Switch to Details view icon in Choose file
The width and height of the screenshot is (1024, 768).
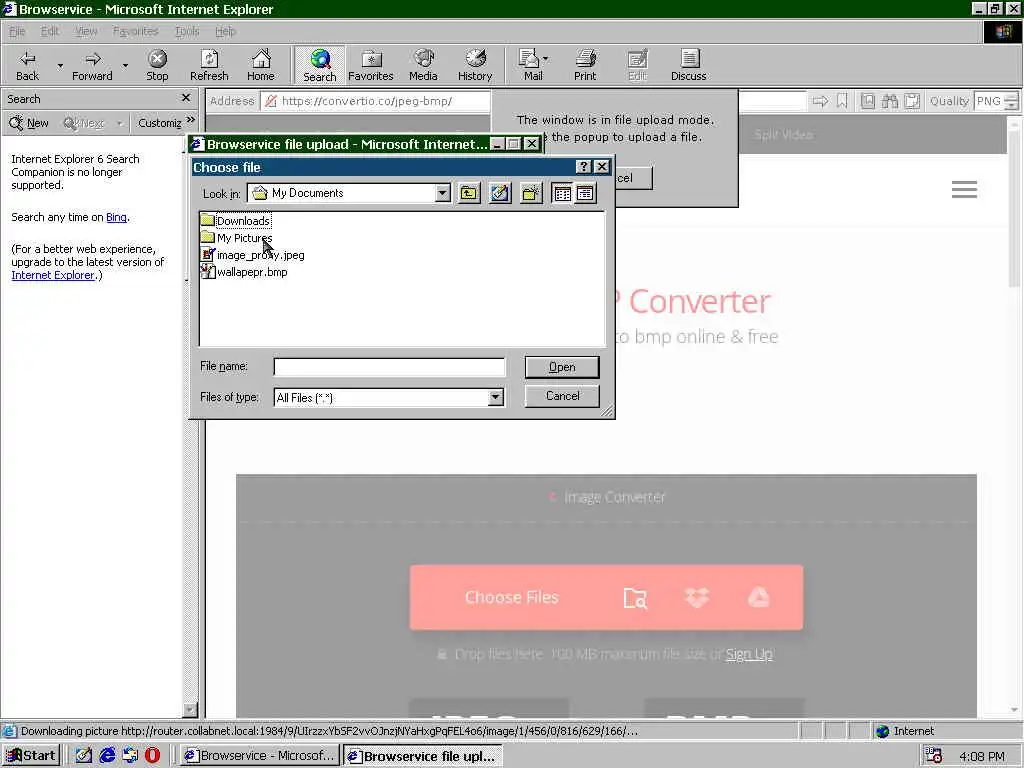[585, 193]
